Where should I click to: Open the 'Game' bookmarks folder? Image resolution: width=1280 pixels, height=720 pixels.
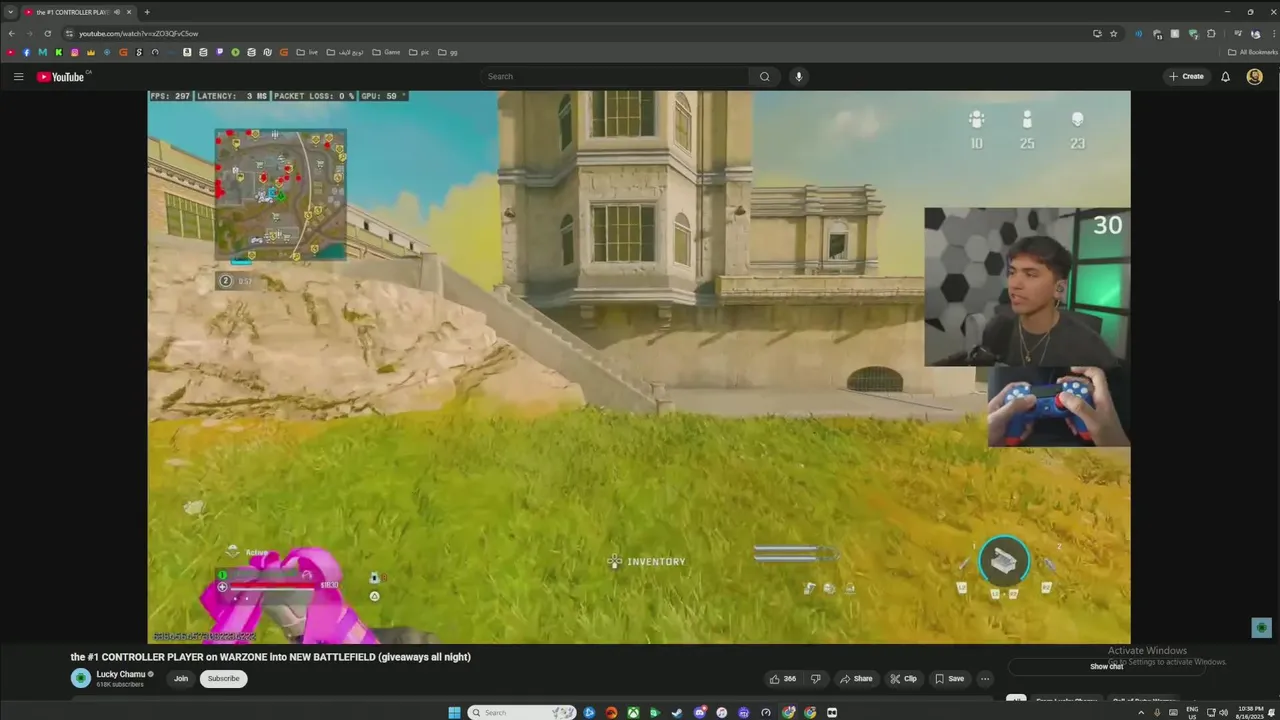click(x=386, y=52)
